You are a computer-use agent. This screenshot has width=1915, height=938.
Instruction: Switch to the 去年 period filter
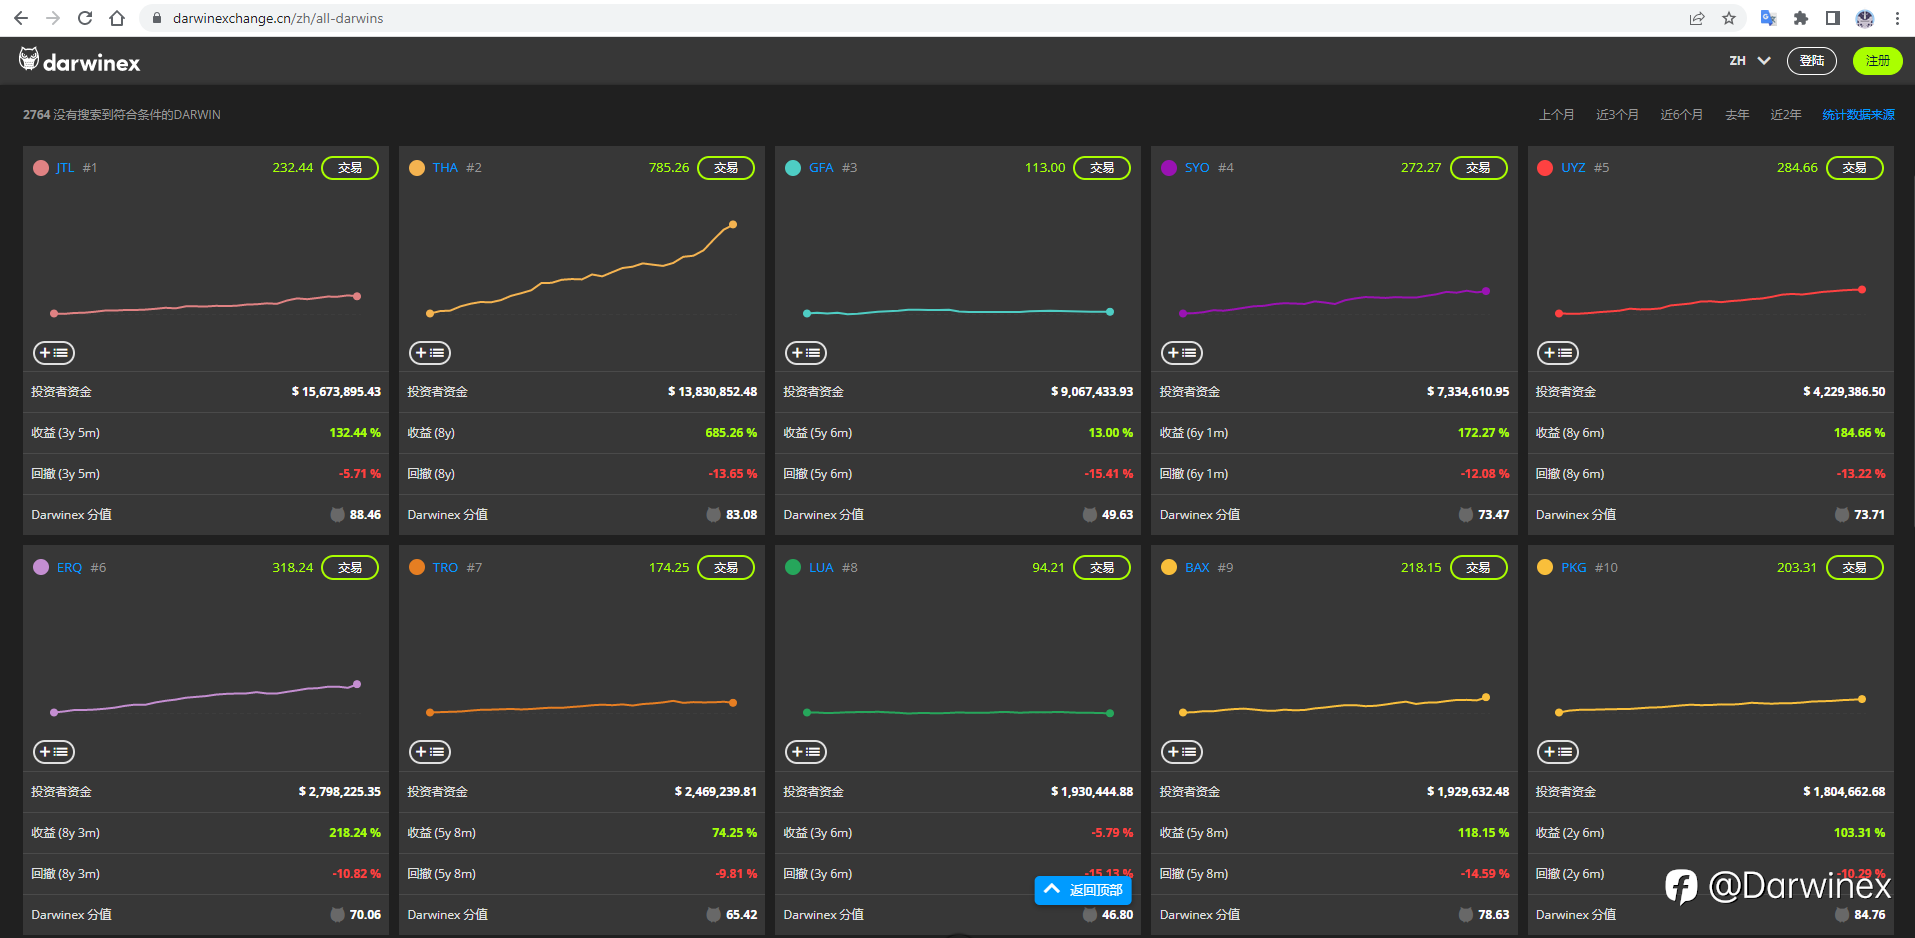pos(1737,115)
